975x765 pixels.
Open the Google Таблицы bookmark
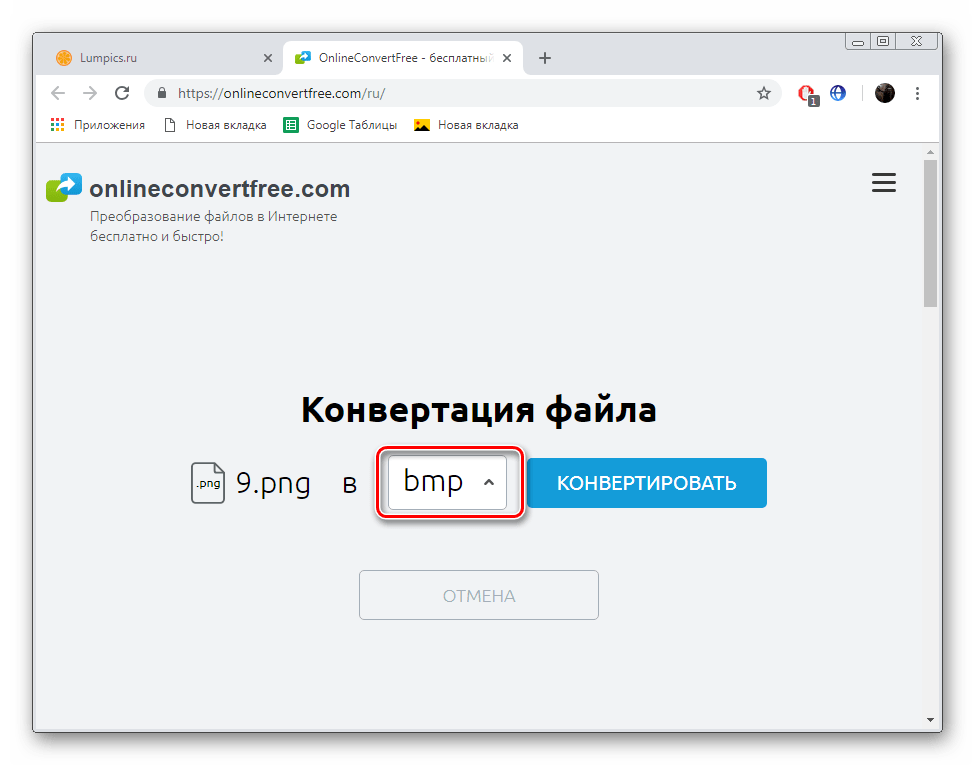point(340,125)
